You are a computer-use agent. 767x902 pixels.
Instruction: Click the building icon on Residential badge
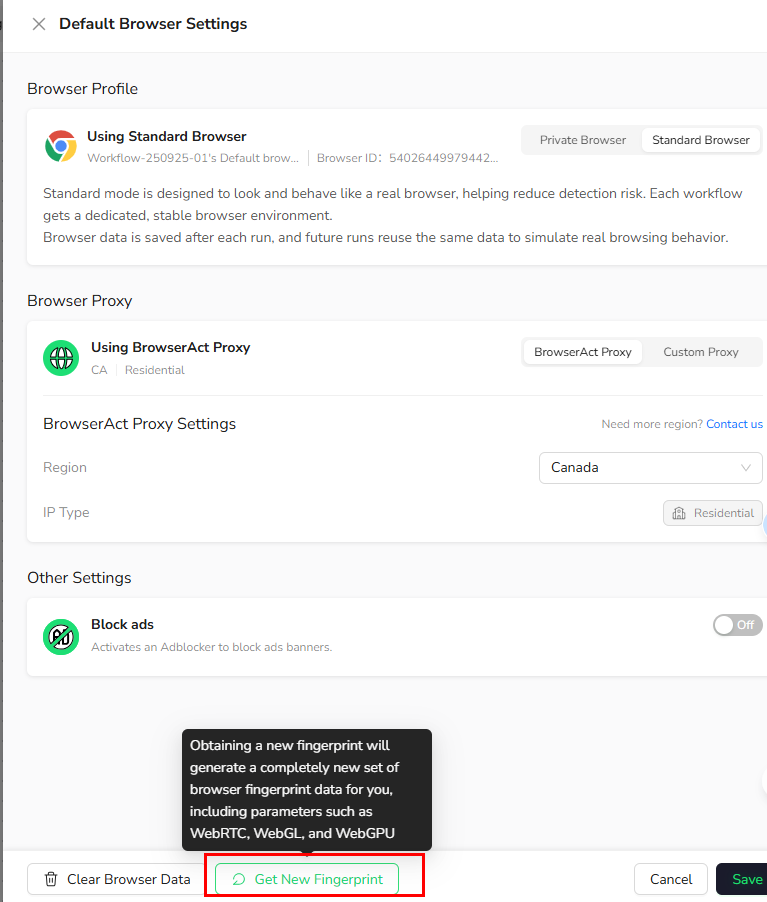[679, 513]
